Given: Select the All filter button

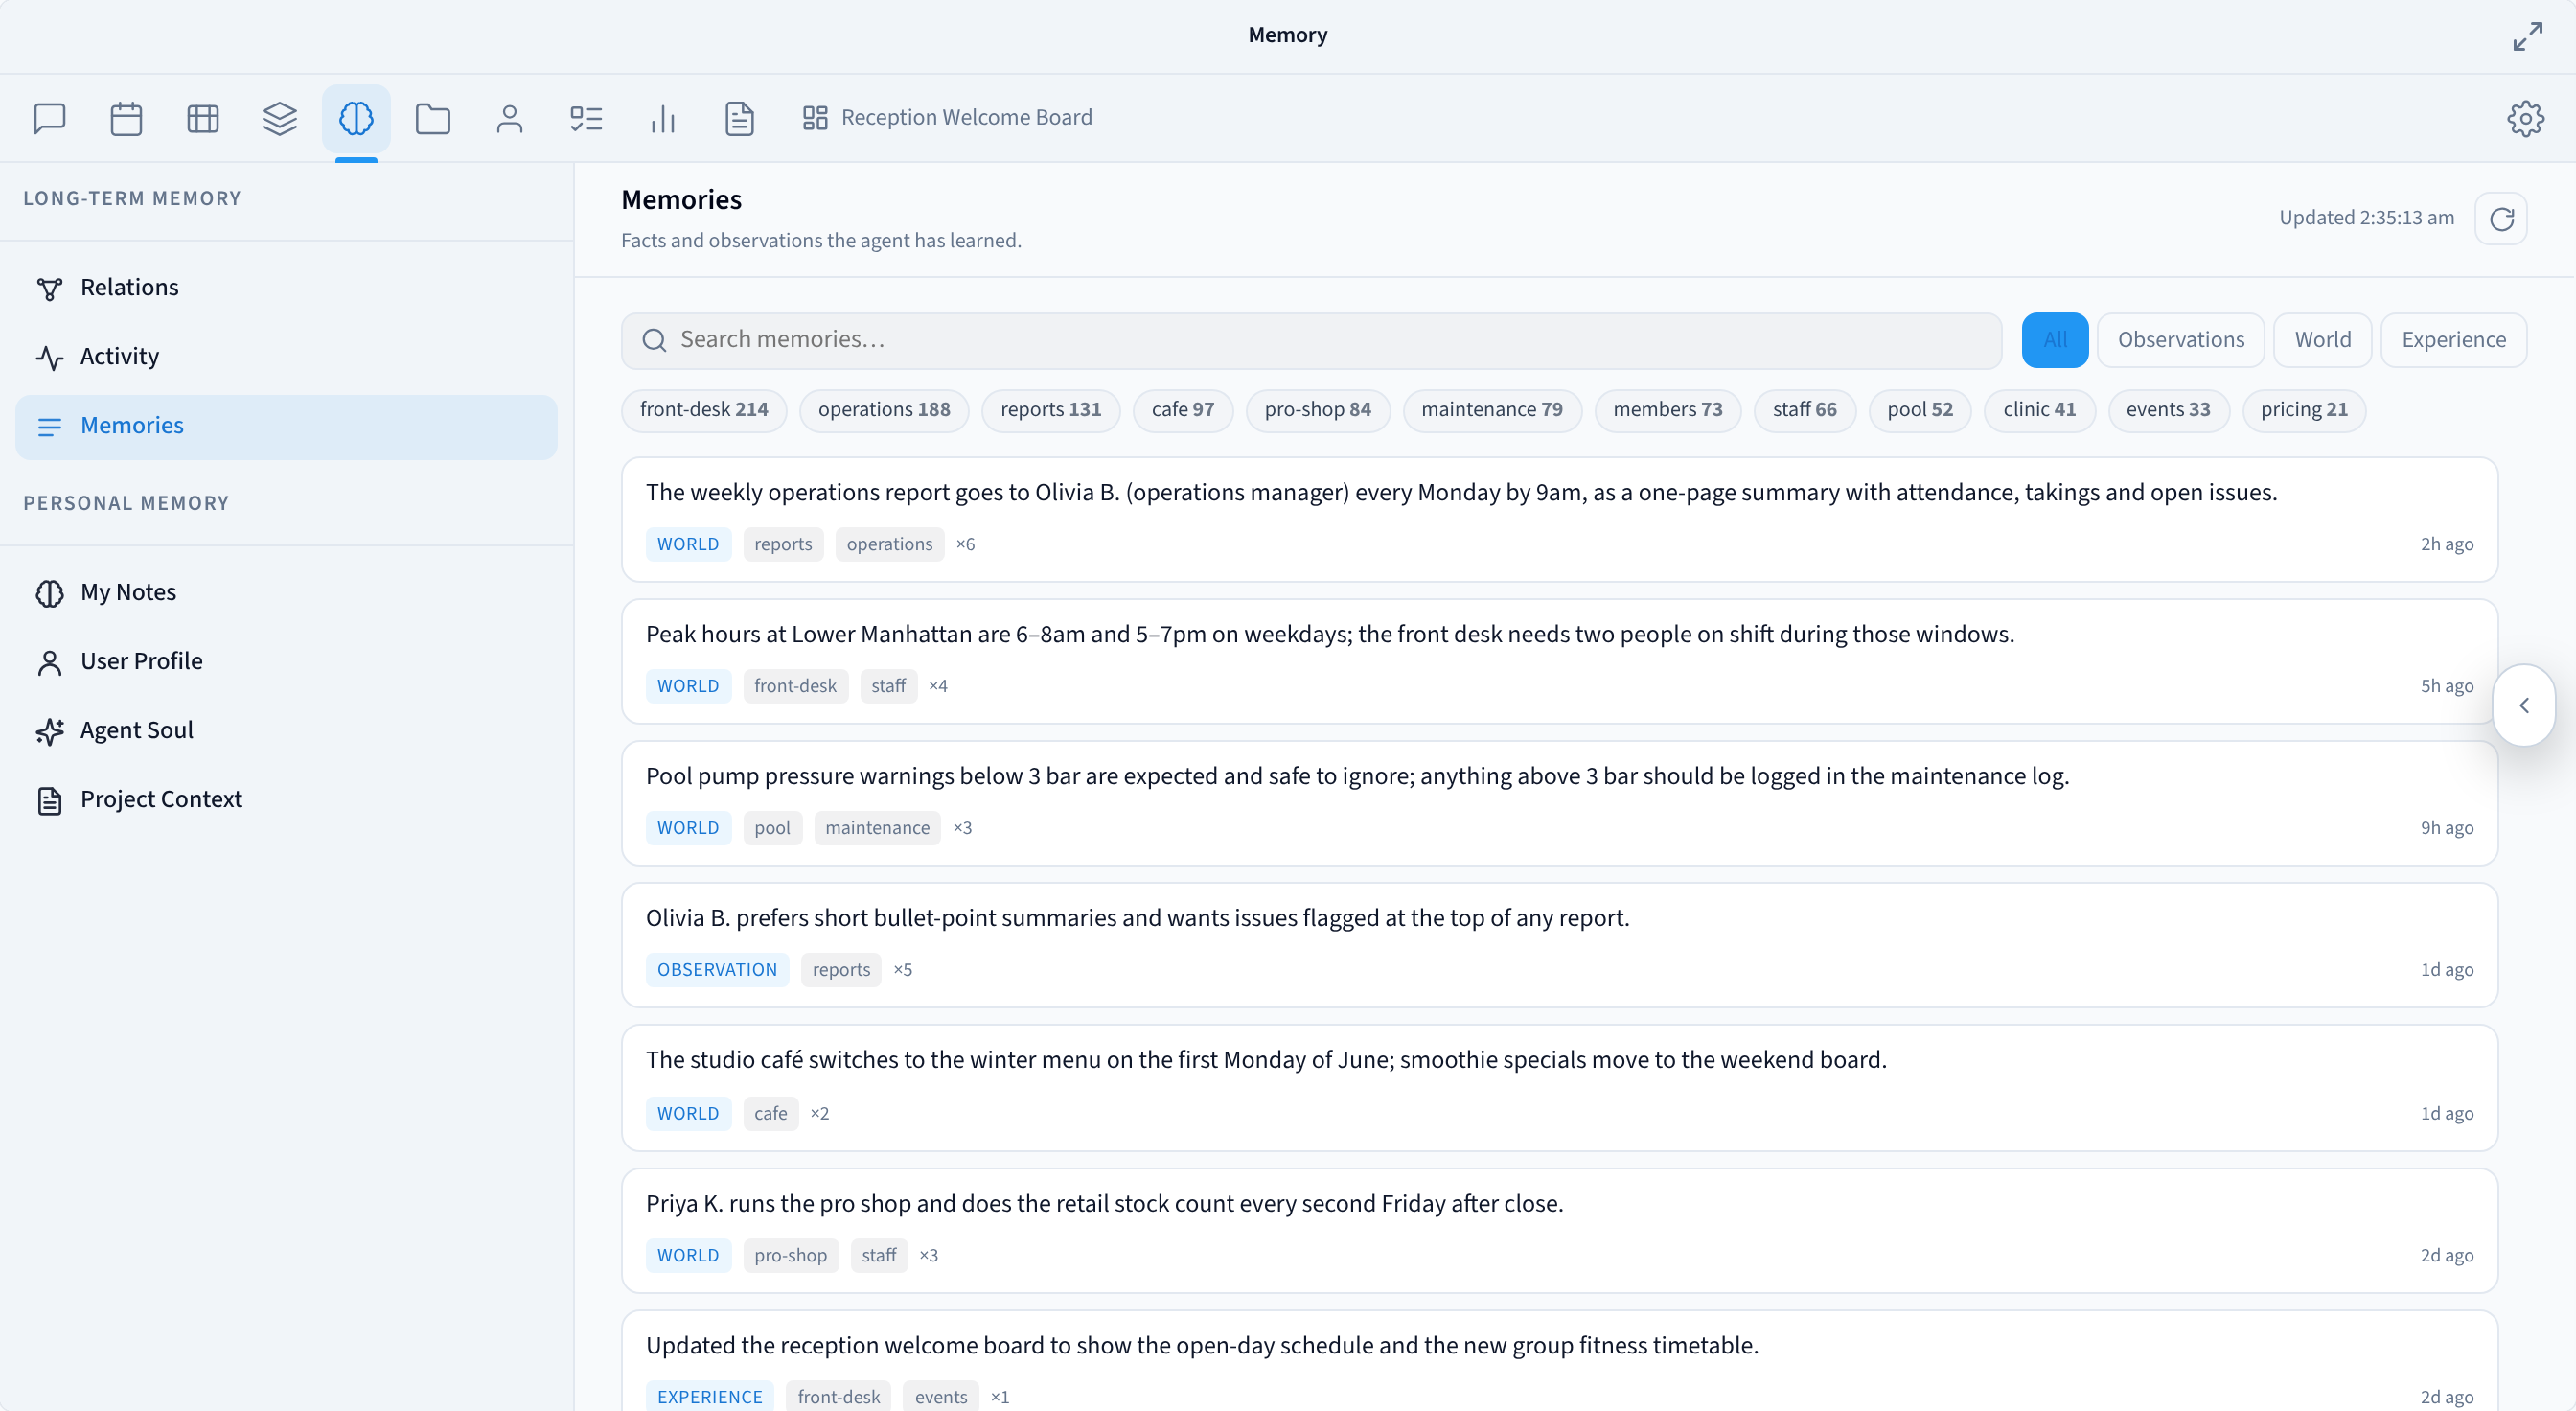Looking at the screenshot, I should (2055, 340).
